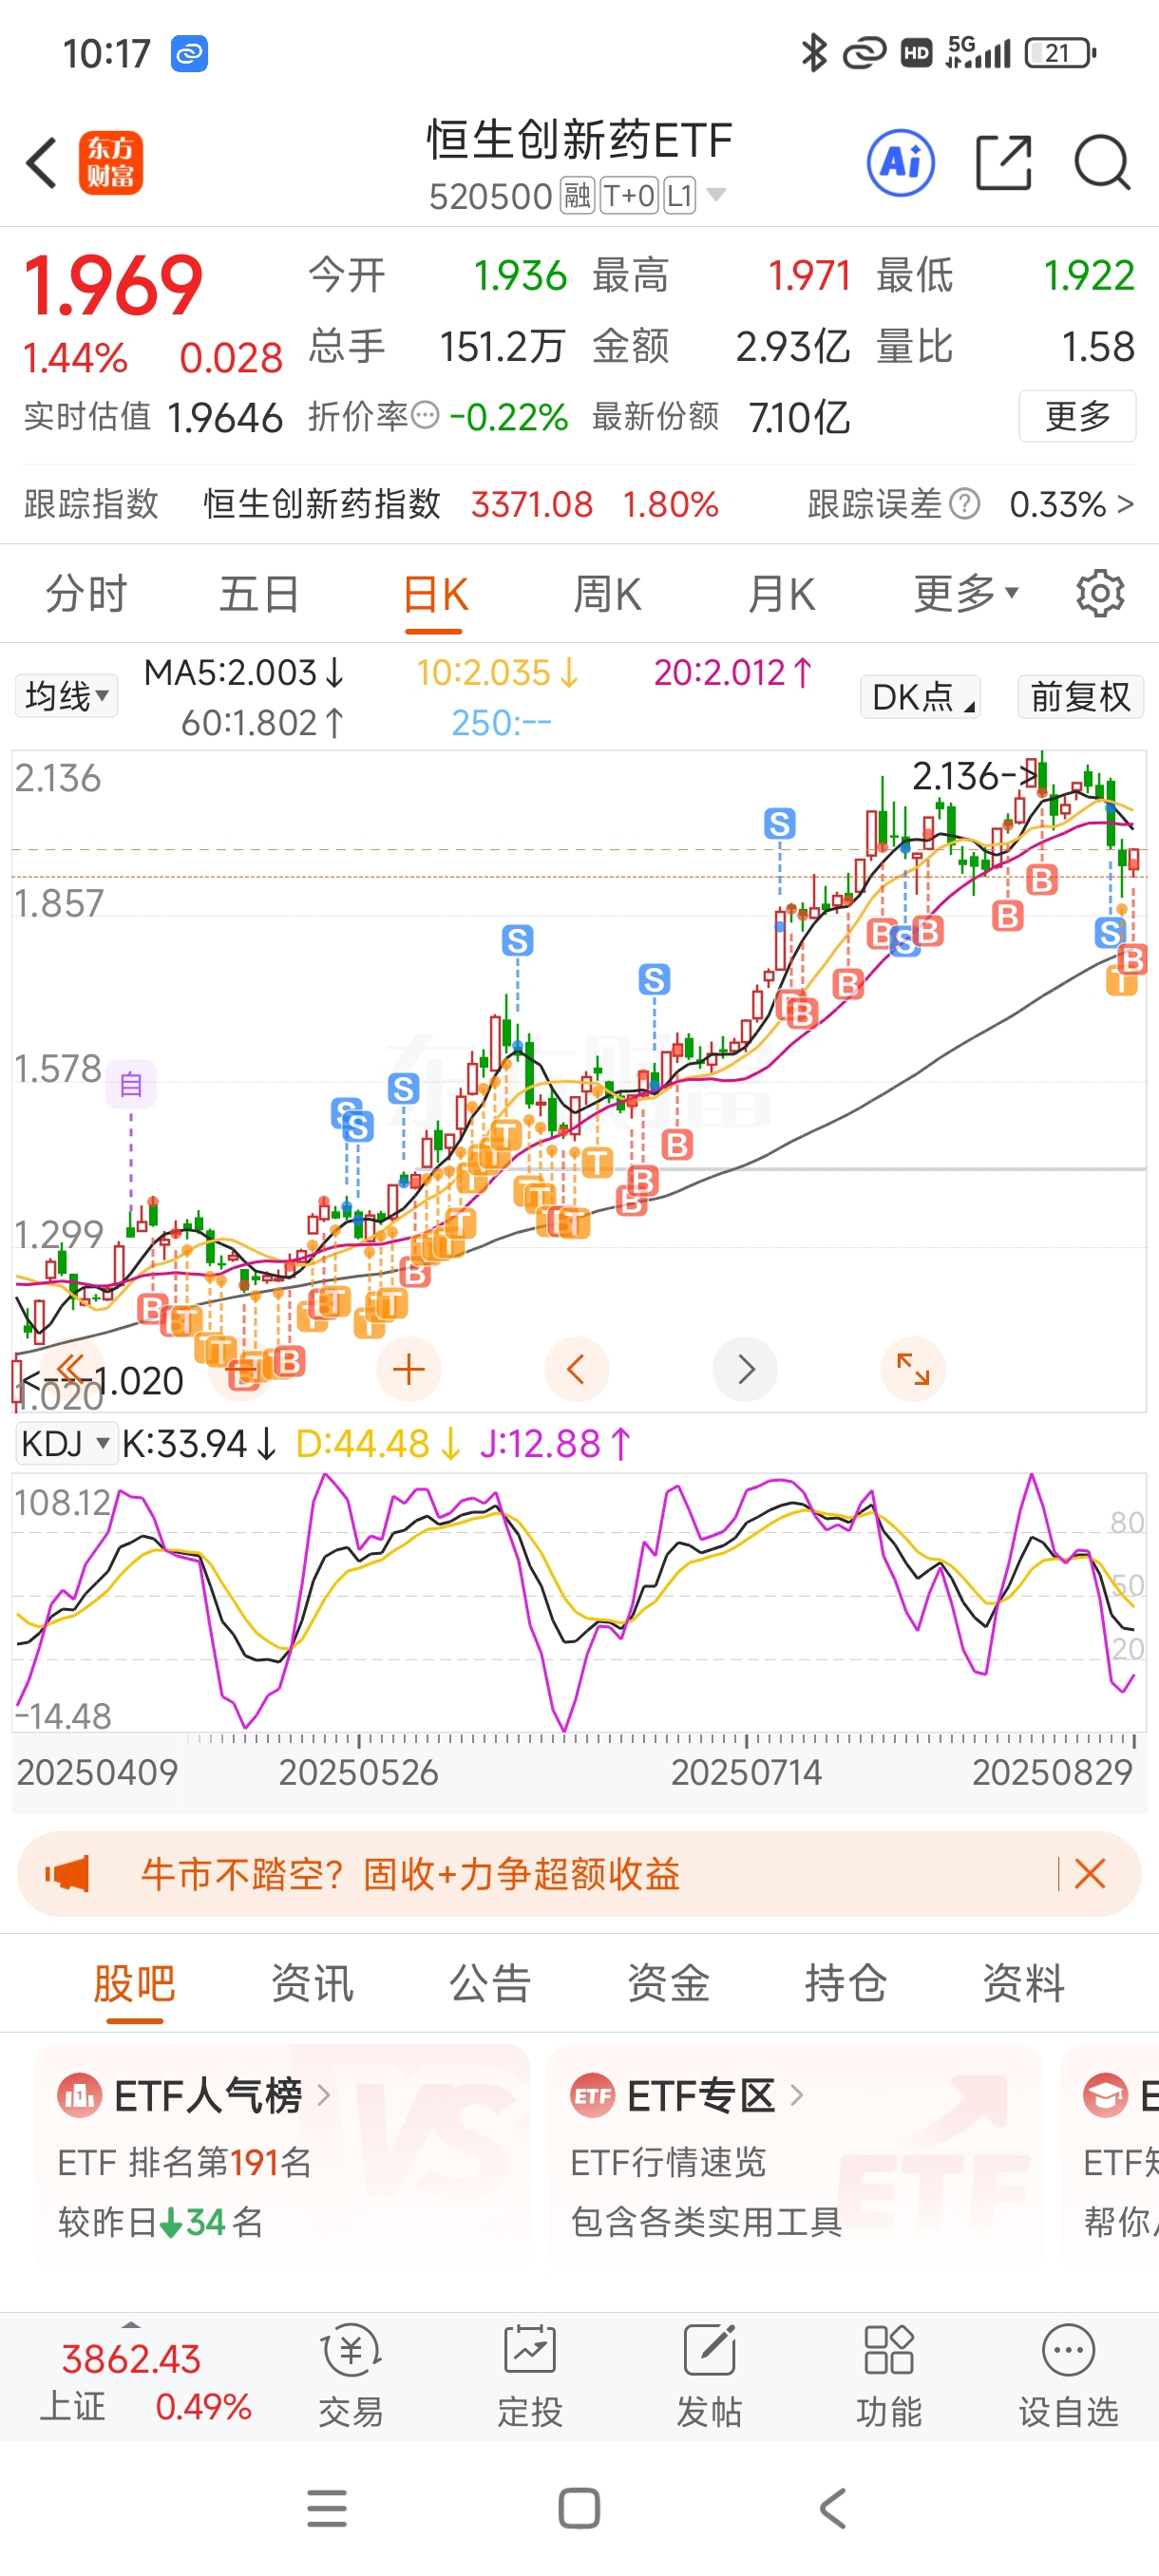The width and height of the screenshot is (1159, 2576).
Task: Open ETF人气榜 chevron link
Action: click(x=323, y=2094)
